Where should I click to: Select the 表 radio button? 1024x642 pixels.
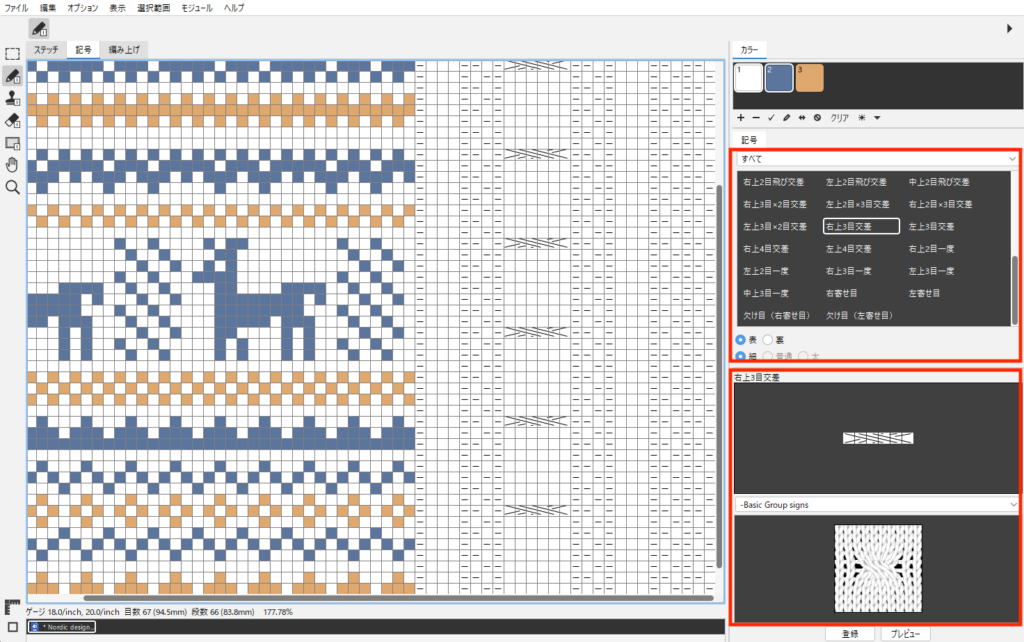pyautogui.click(x=741, y=340)
